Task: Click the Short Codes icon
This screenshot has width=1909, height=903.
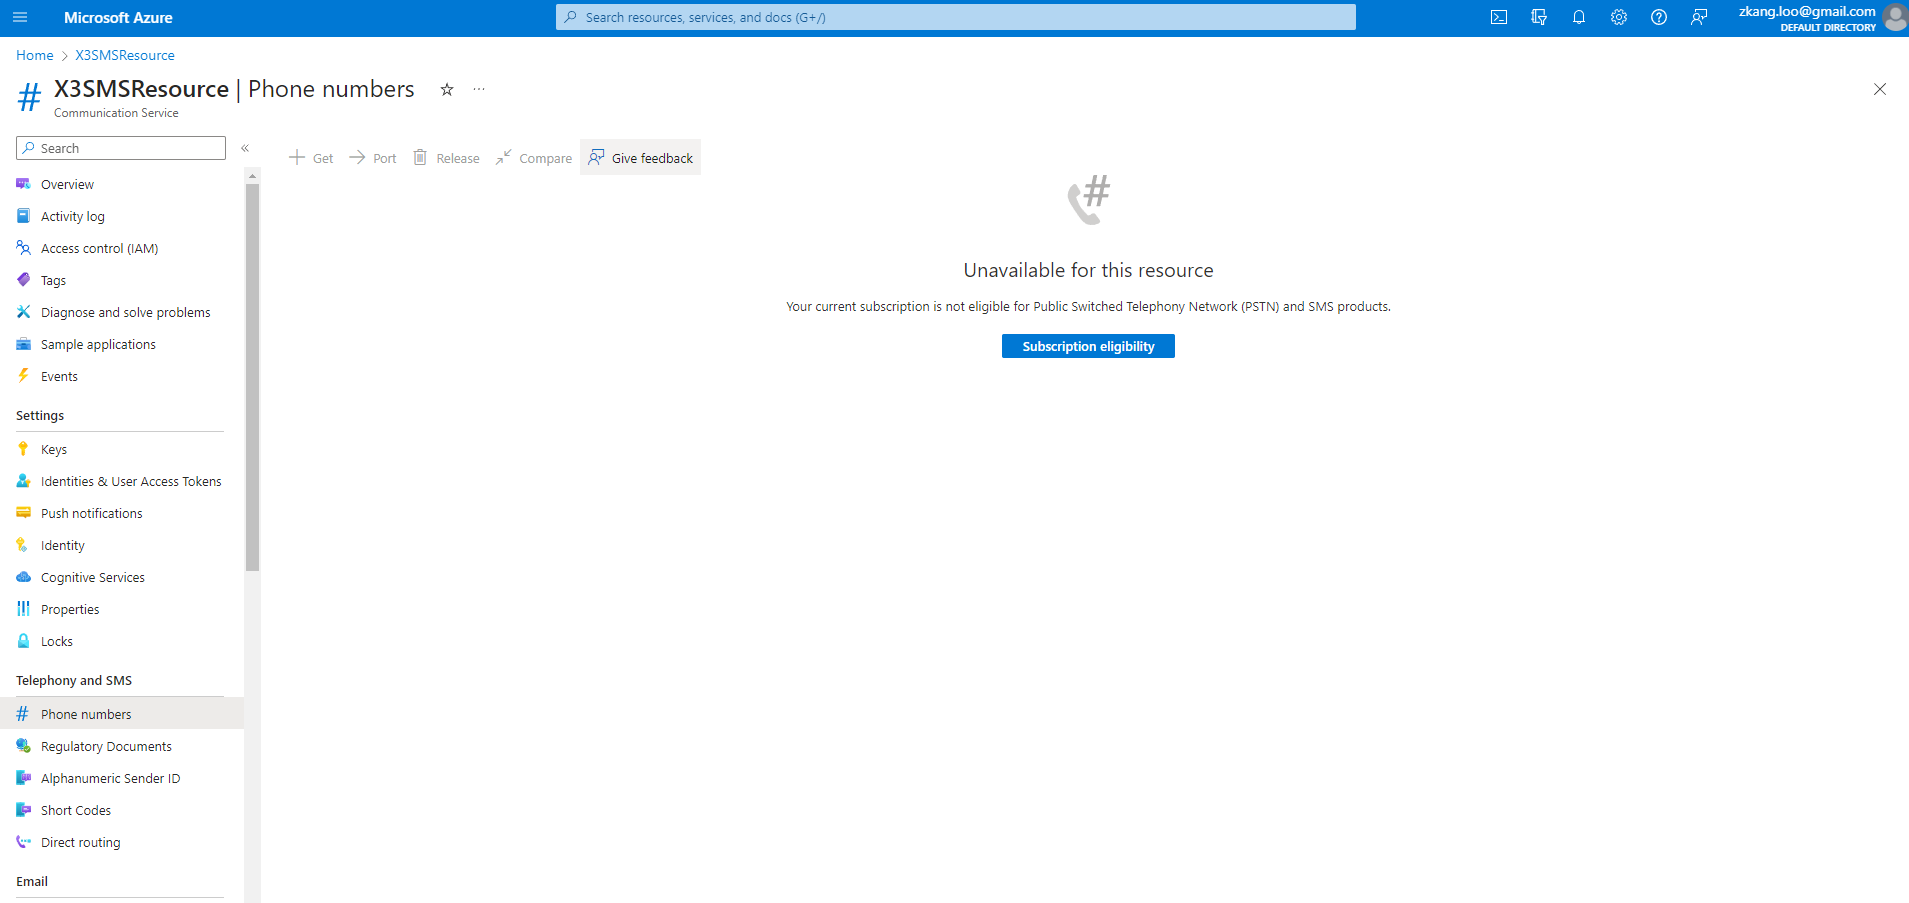Action: [x=23, y=810]
